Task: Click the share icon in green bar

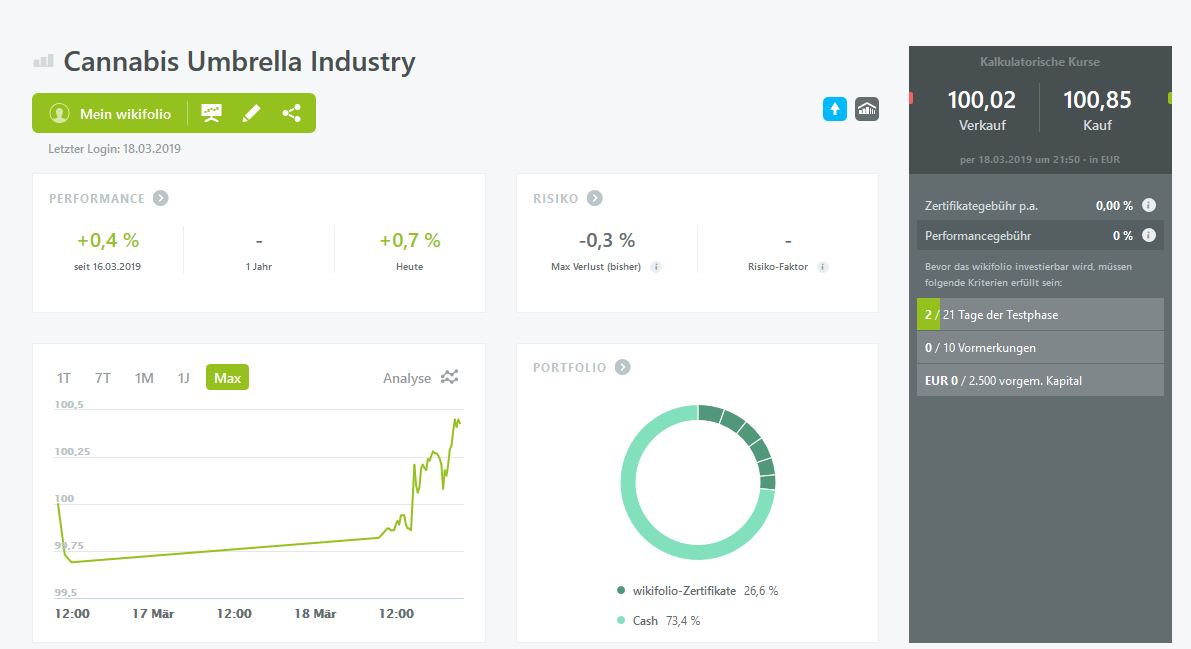Action: (291, 113)
